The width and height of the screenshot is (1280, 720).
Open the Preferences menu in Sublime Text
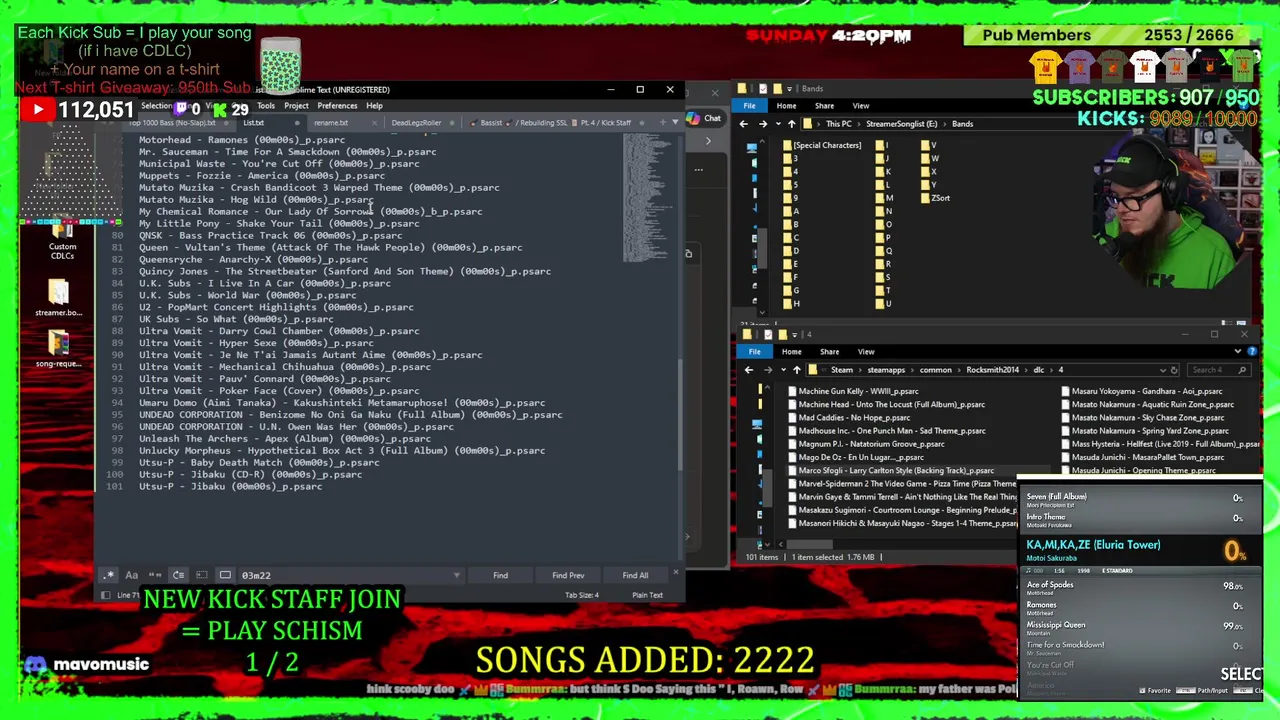click(337, 106)
